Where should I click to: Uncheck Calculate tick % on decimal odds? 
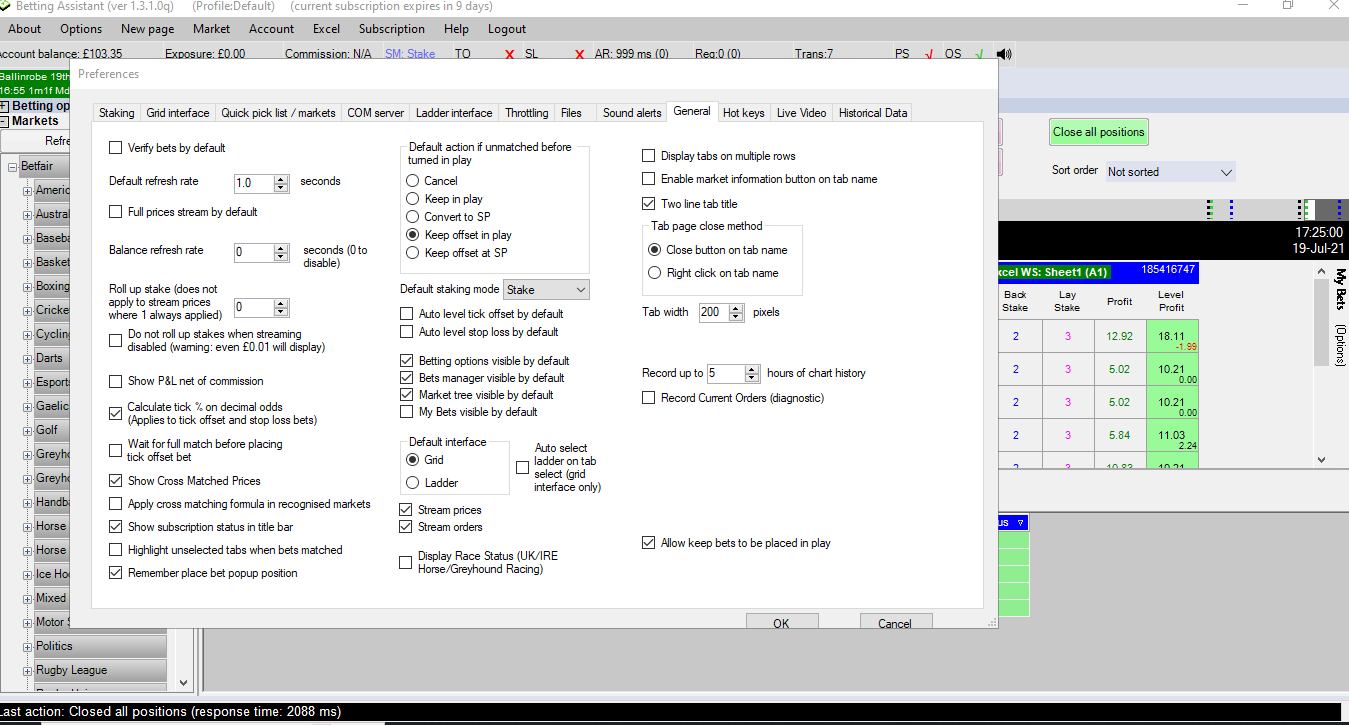click(116, 413)
